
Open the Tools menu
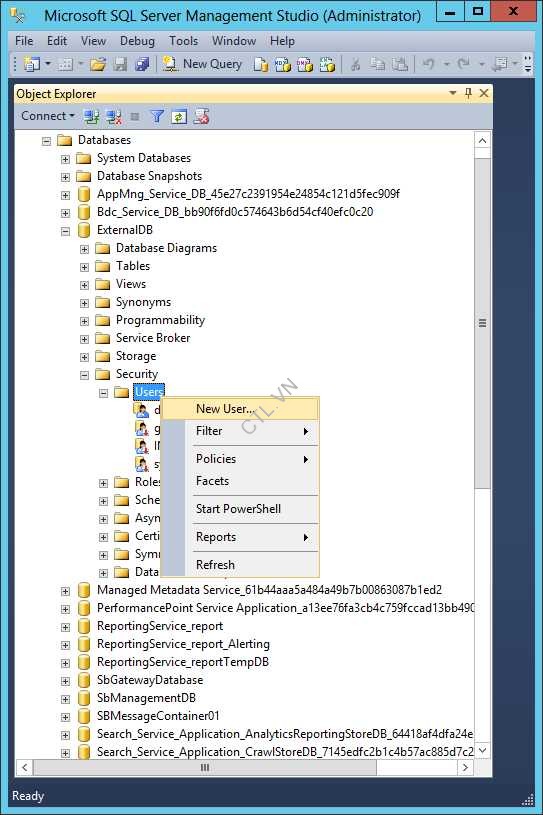click(x=183, y=41)
